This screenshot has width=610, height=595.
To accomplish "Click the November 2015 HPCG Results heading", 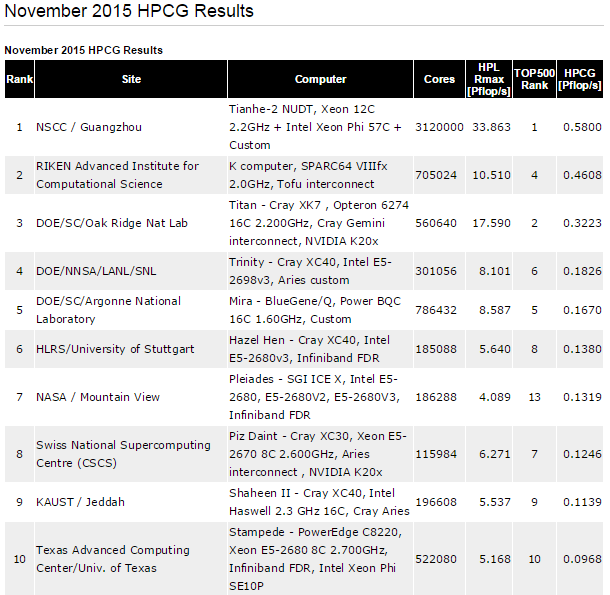I will click(x=129, y=11).
